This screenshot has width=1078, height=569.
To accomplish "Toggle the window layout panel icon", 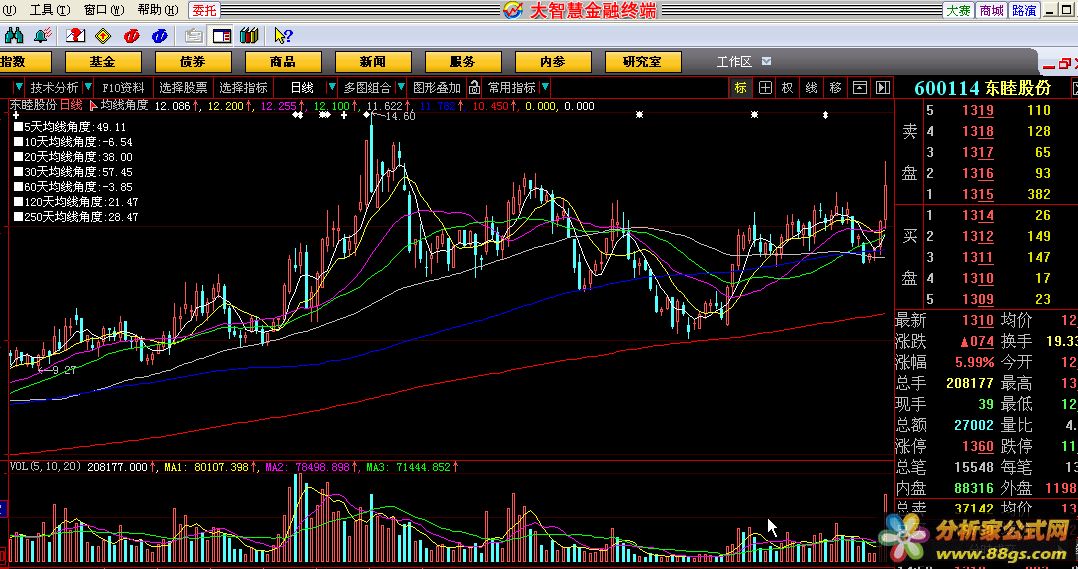I will tap(221, 35).
